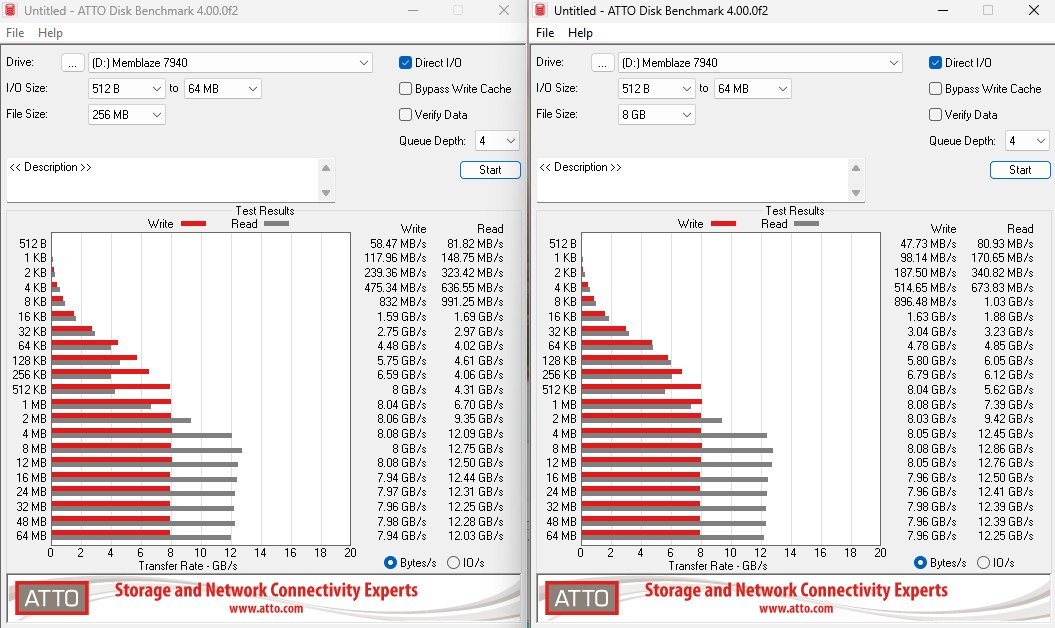This screenshot has width=1055, height=628.
Task: Click description scroll up arrow, right window
Action: 856,168
